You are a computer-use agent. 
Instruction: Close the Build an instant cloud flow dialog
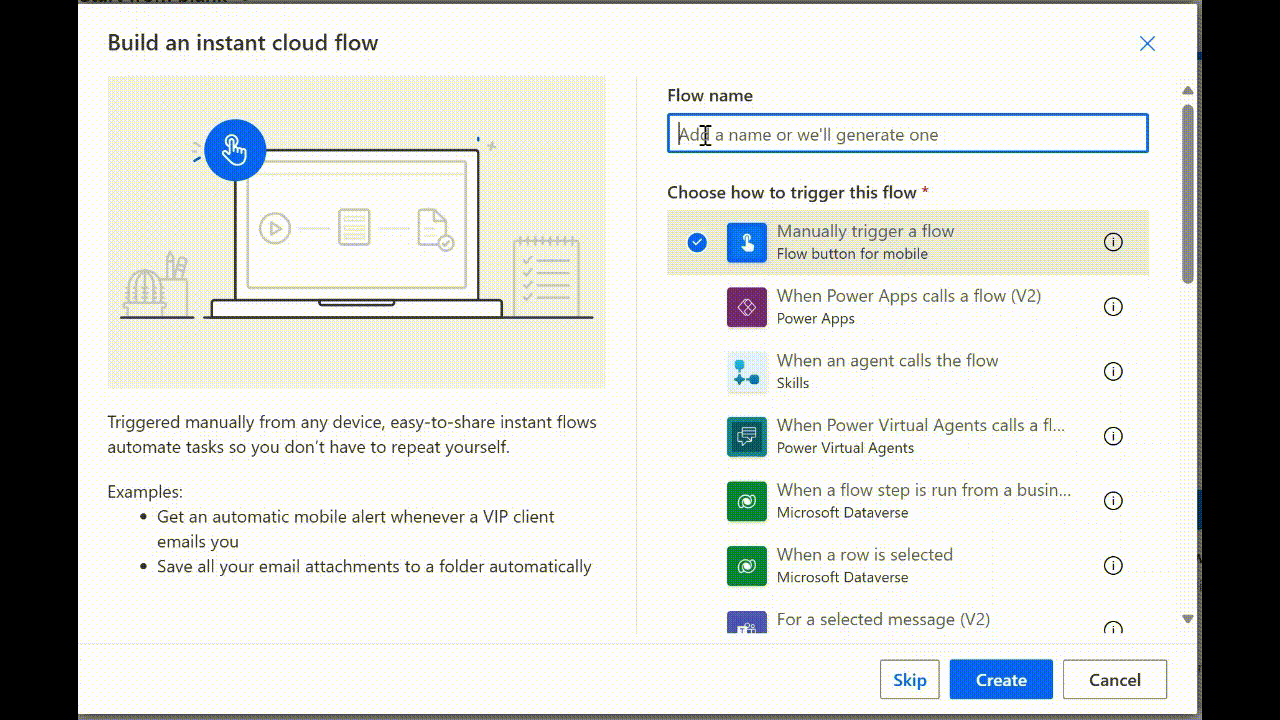1147,44
